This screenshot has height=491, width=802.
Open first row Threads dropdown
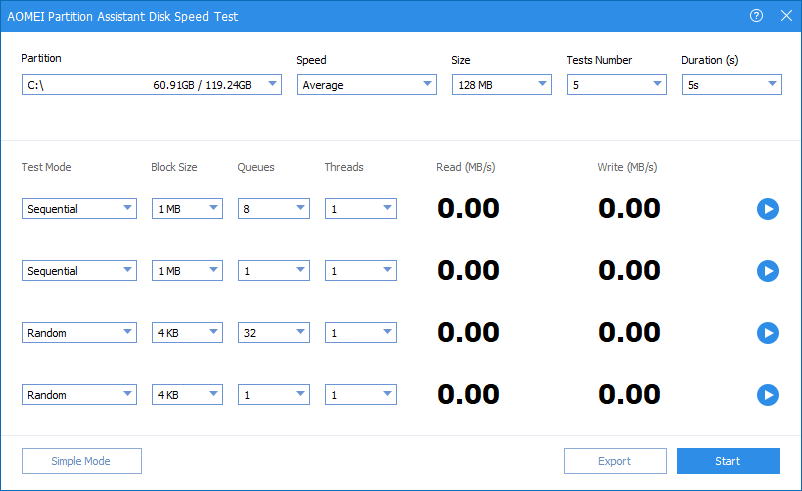pos(361,209)
